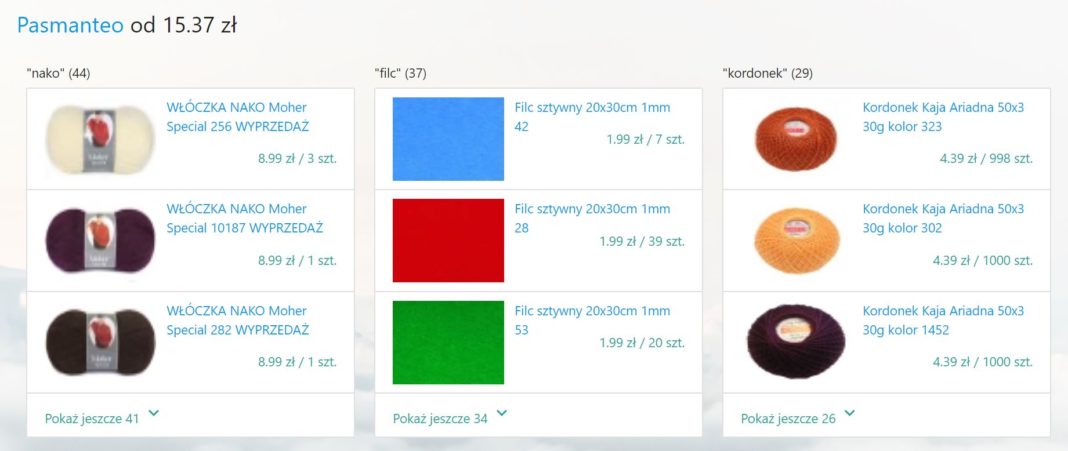Expand with chevron next to Pokaż jeszcze 26

850,413
